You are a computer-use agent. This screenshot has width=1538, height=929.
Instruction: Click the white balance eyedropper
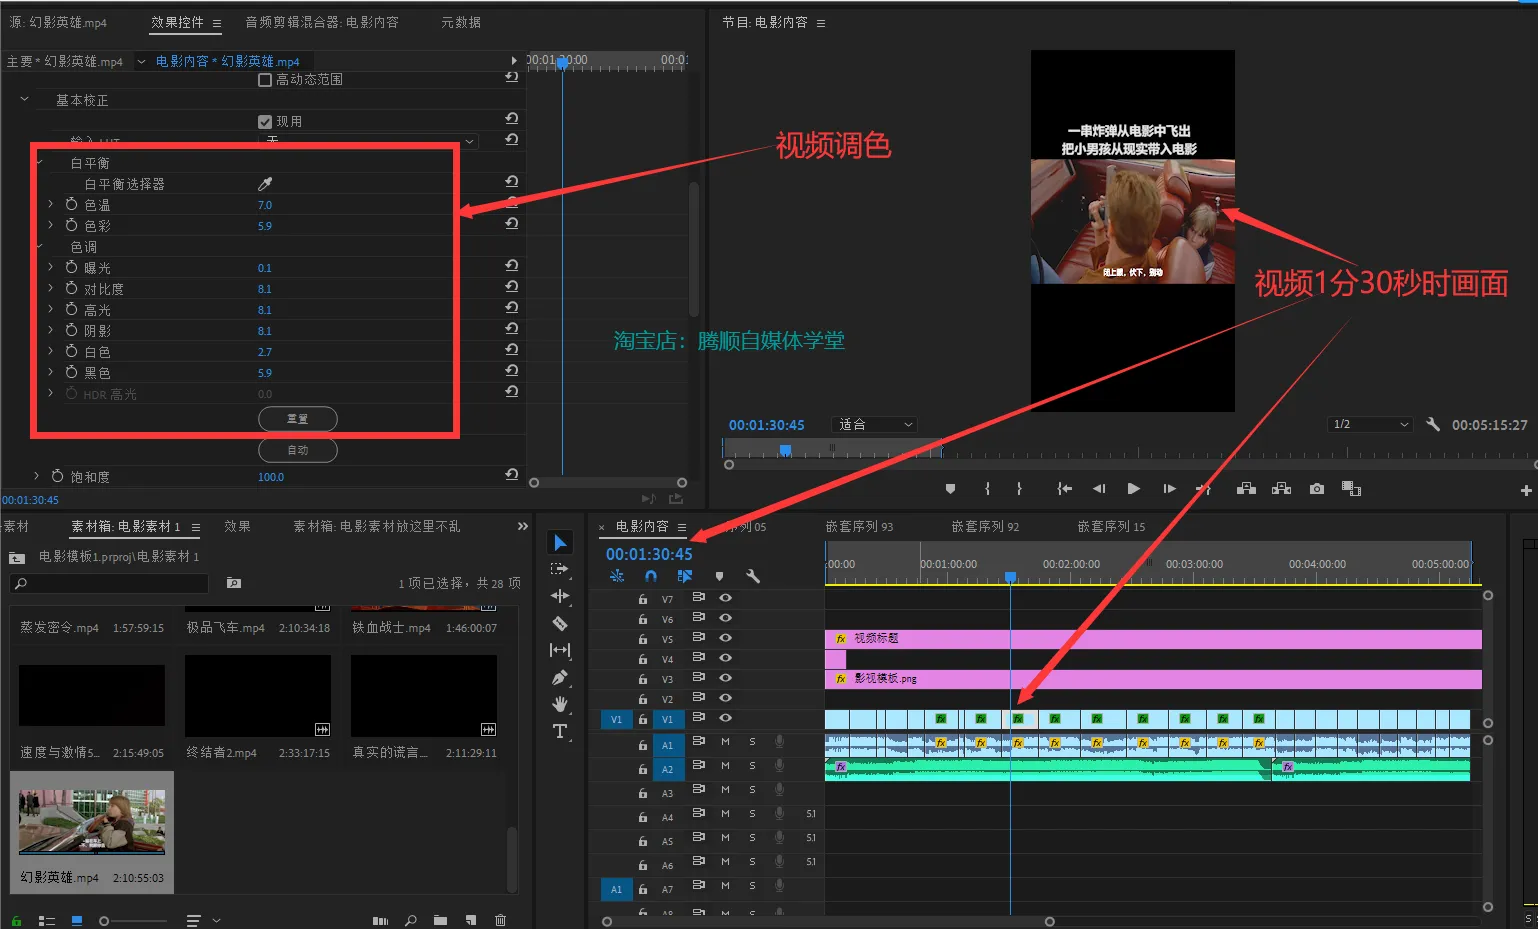(265, 184)
